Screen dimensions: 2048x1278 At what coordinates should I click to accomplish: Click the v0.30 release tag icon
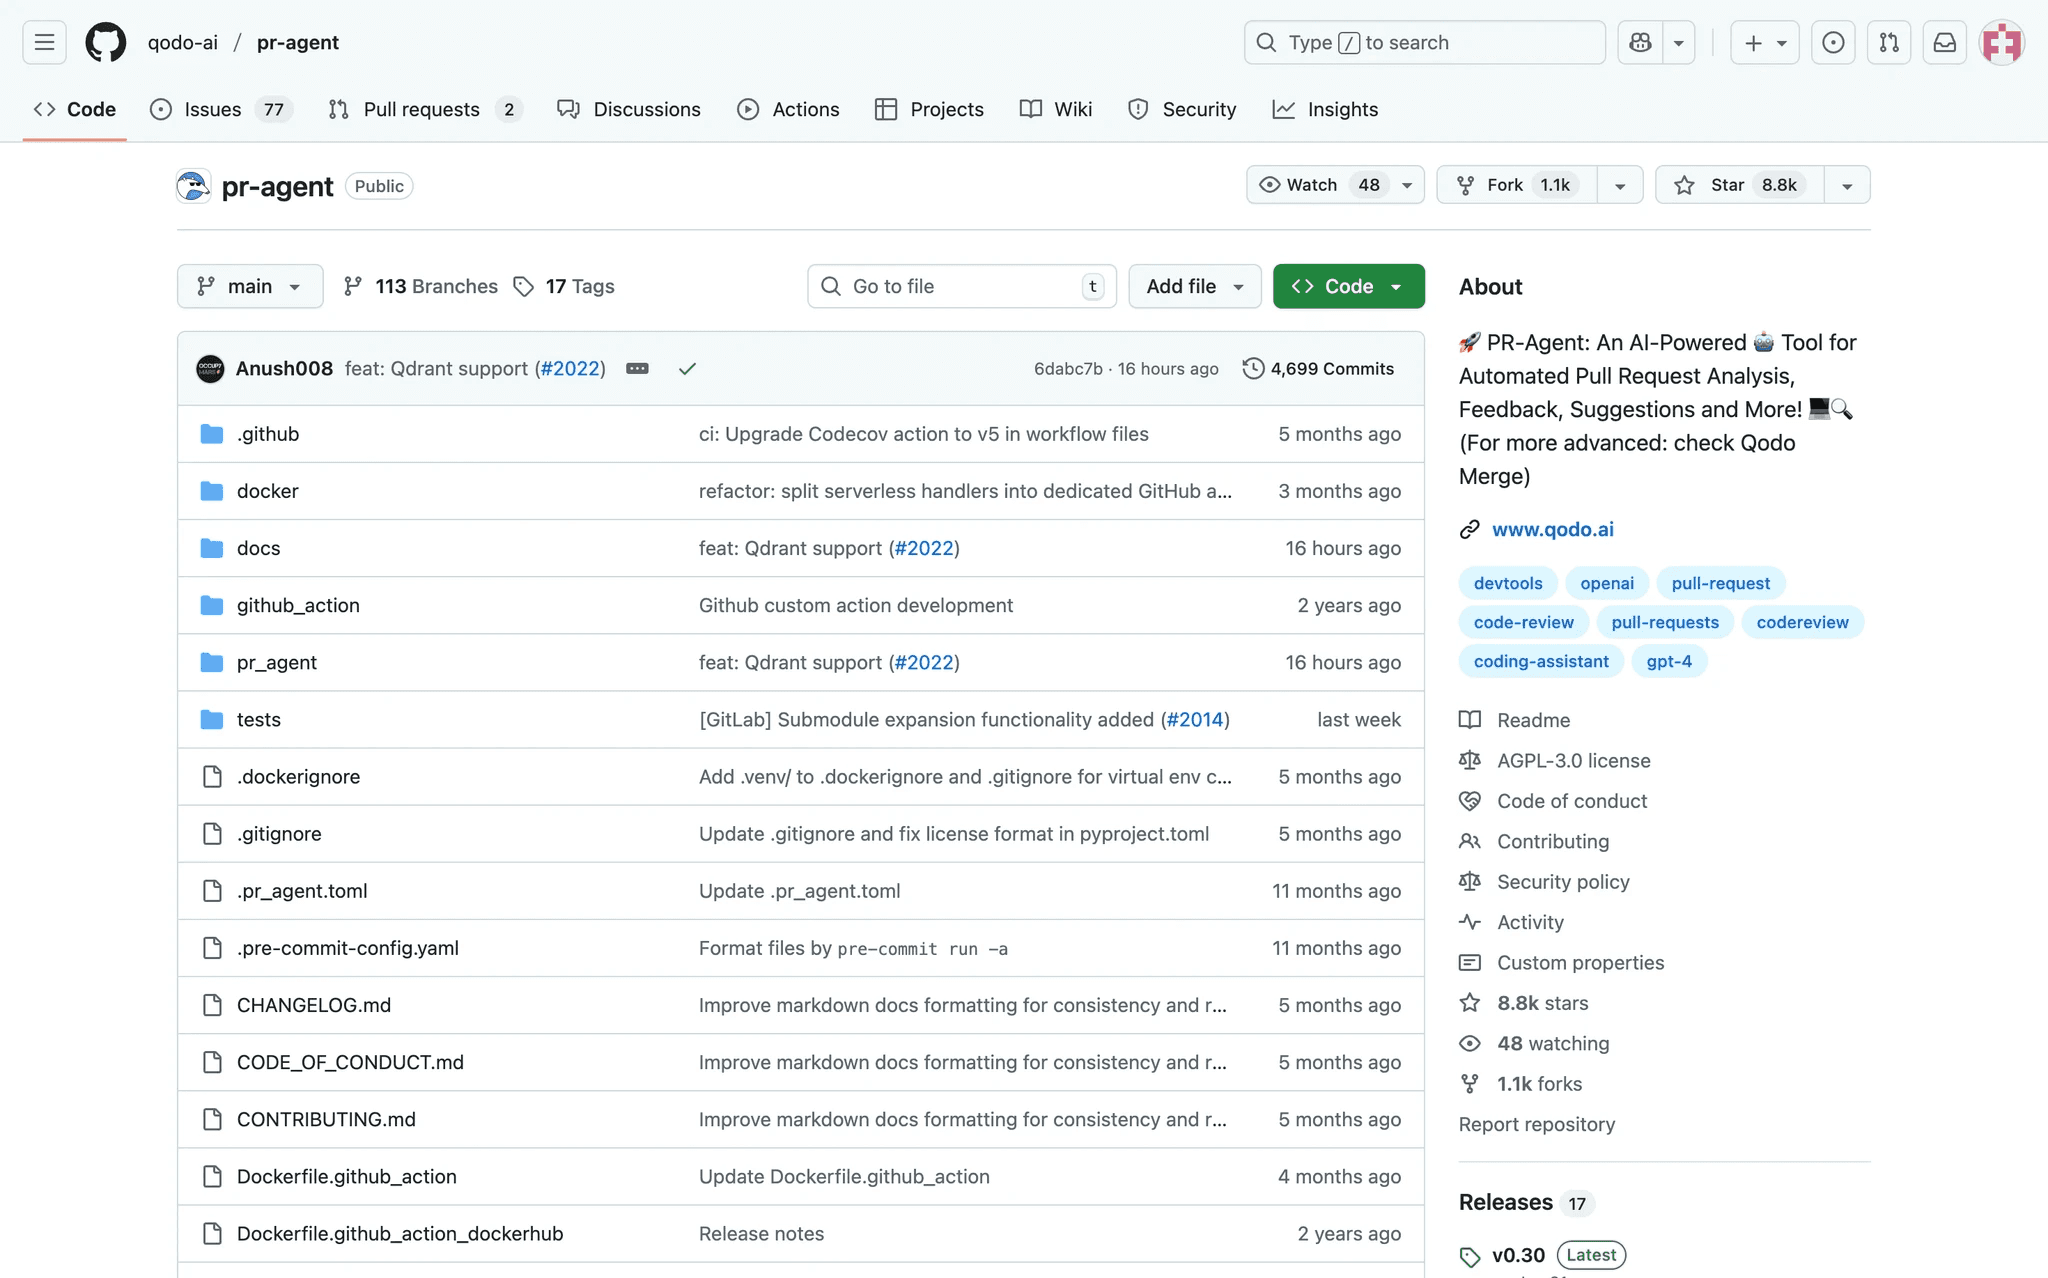[1470, 1257]
